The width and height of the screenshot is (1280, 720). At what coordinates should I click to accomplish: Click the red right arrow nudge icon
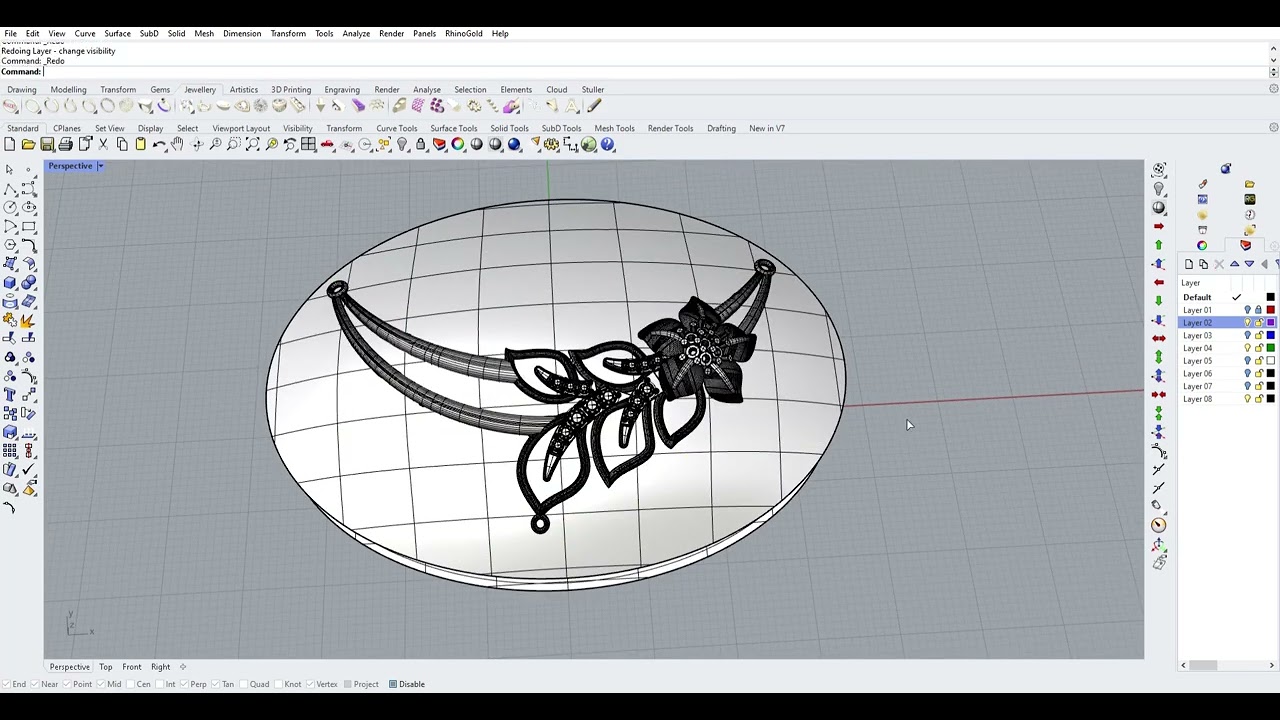click(x=1159, y=226)
